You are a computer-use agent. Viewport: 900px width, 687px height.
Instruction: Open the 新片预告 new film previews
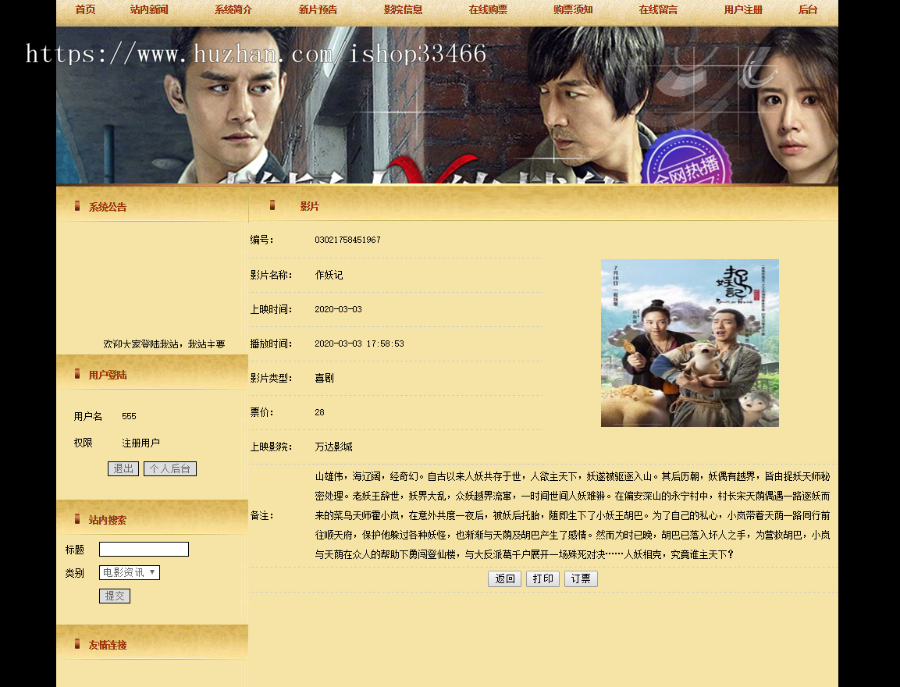(x=315, y=10)
